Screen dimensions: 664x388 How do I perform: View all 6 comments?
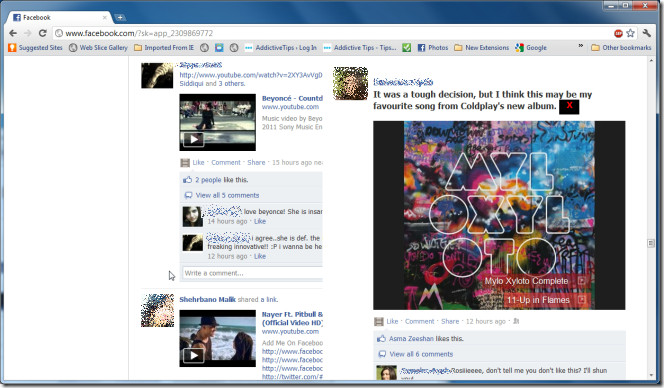(421, 354)
